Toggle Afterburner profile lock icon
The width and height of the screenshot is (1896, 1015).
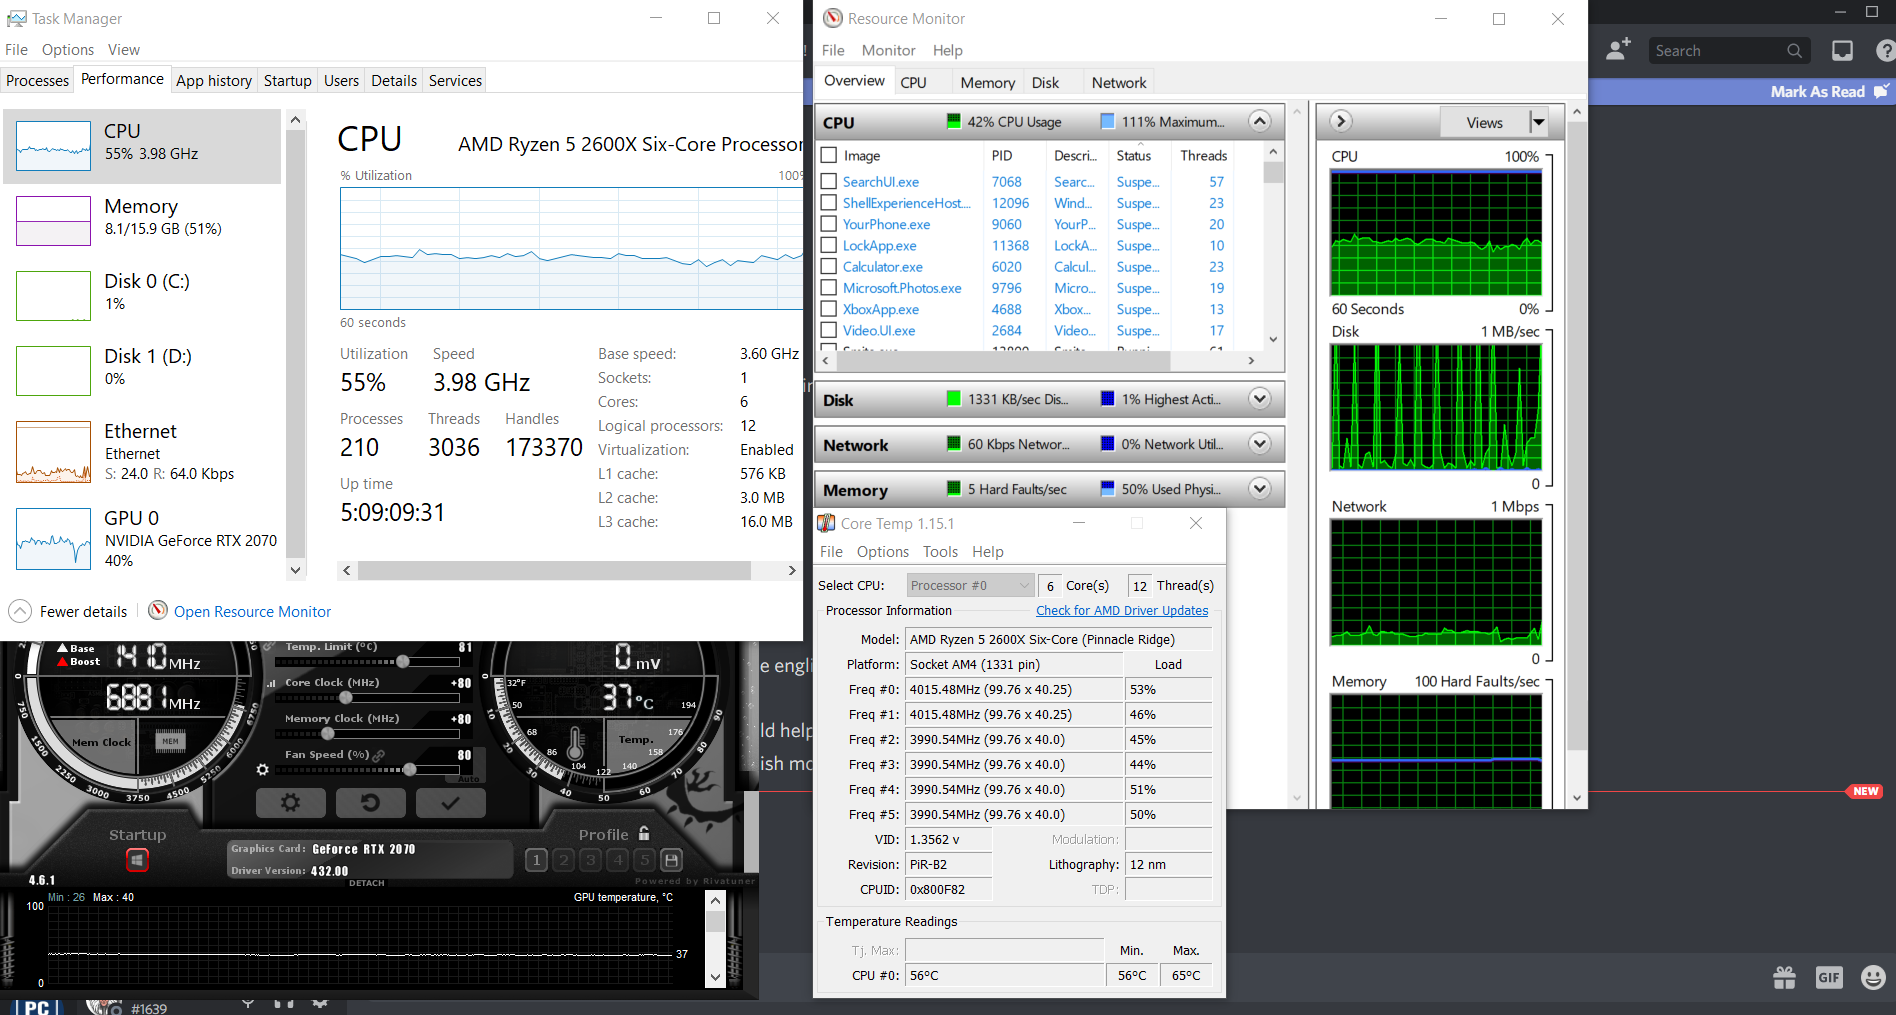[x=644, y=833]
